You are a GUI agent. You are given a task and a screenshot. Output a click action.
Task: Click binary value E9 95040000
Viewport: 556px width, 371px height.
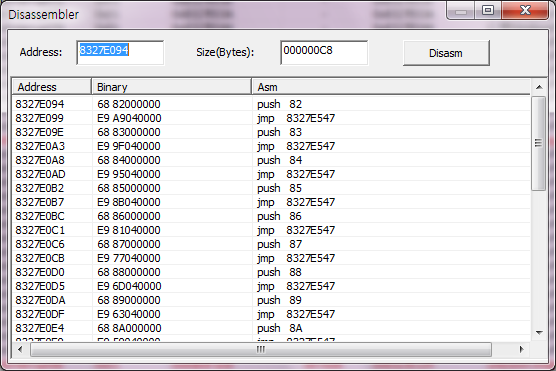point(129,174)
